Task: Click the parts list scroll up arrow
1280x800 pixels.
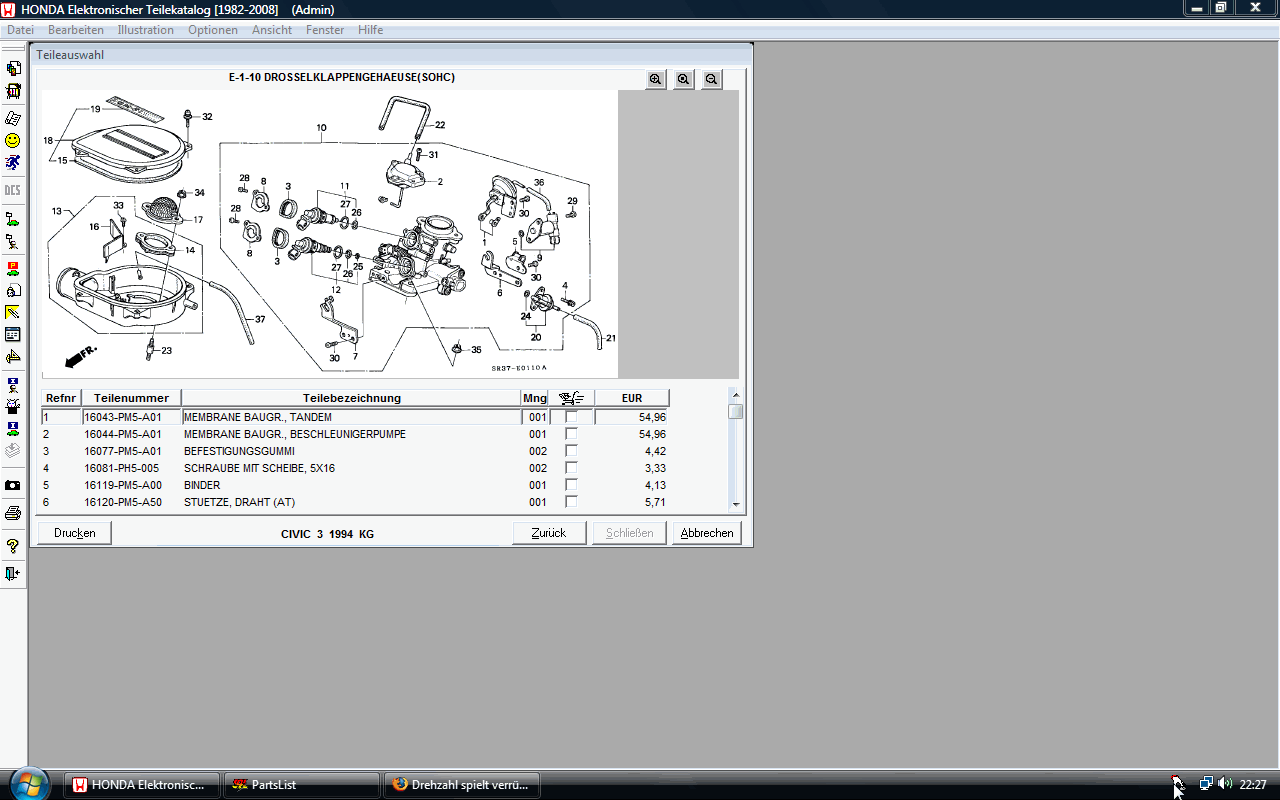Action: click(736, 394)
